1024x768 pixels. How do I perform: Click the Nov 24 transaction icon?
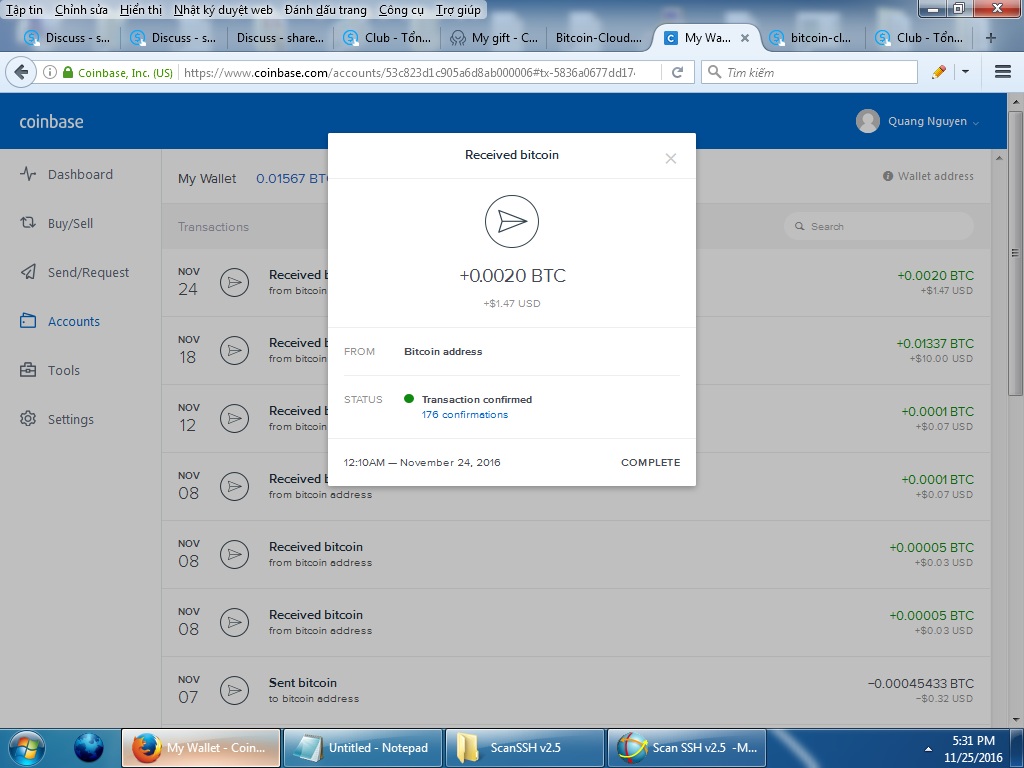point(234,283)
